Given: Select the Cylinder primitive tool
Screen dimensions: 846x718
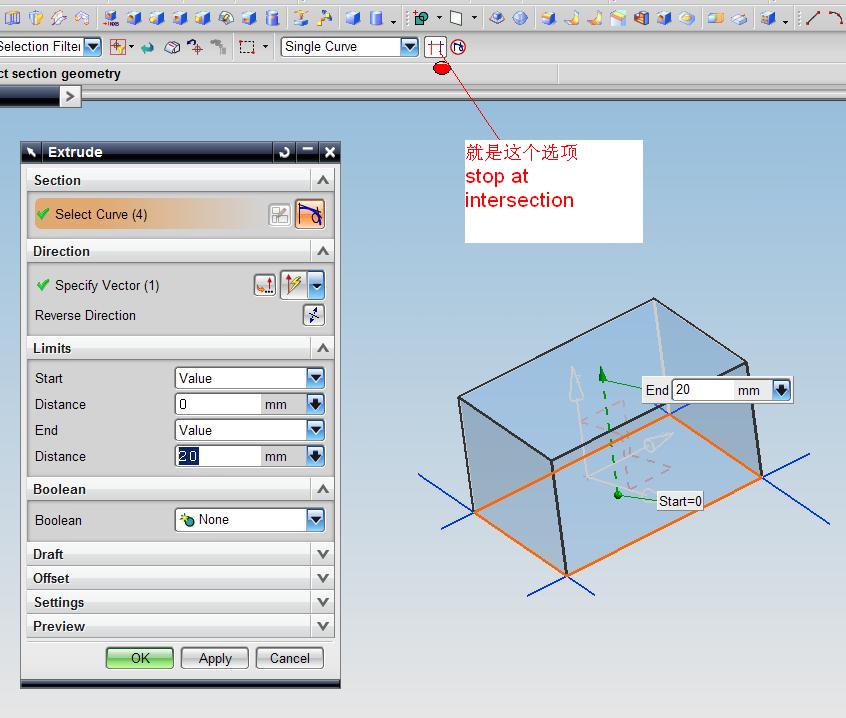Looking at the screenshot, I should click(376, 18).
